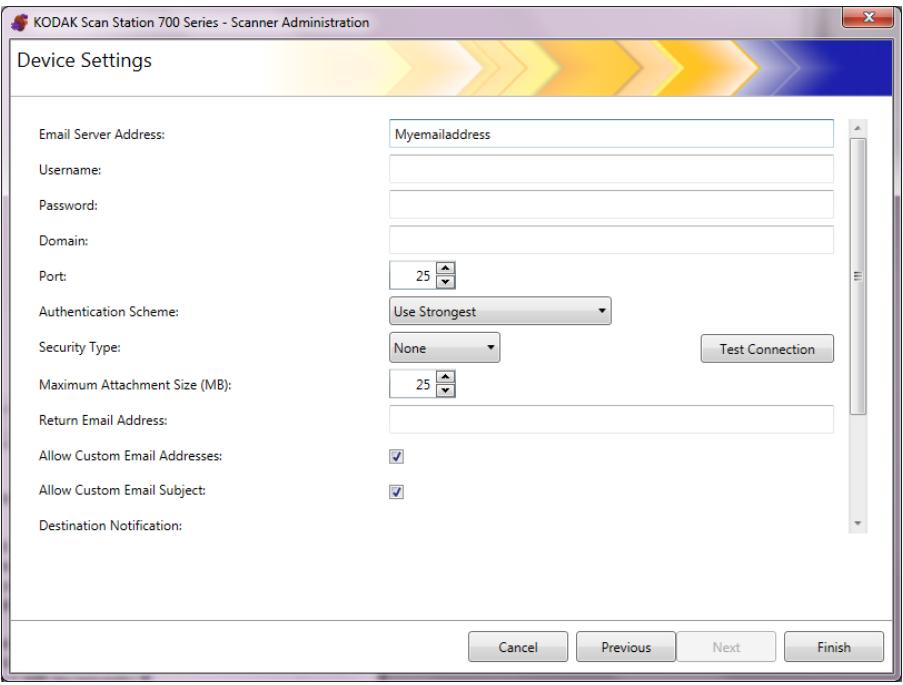Viewport: 903px width, 685px height.
Task: Click the scrollbar down arrow
Action: (x=858, y=523)
